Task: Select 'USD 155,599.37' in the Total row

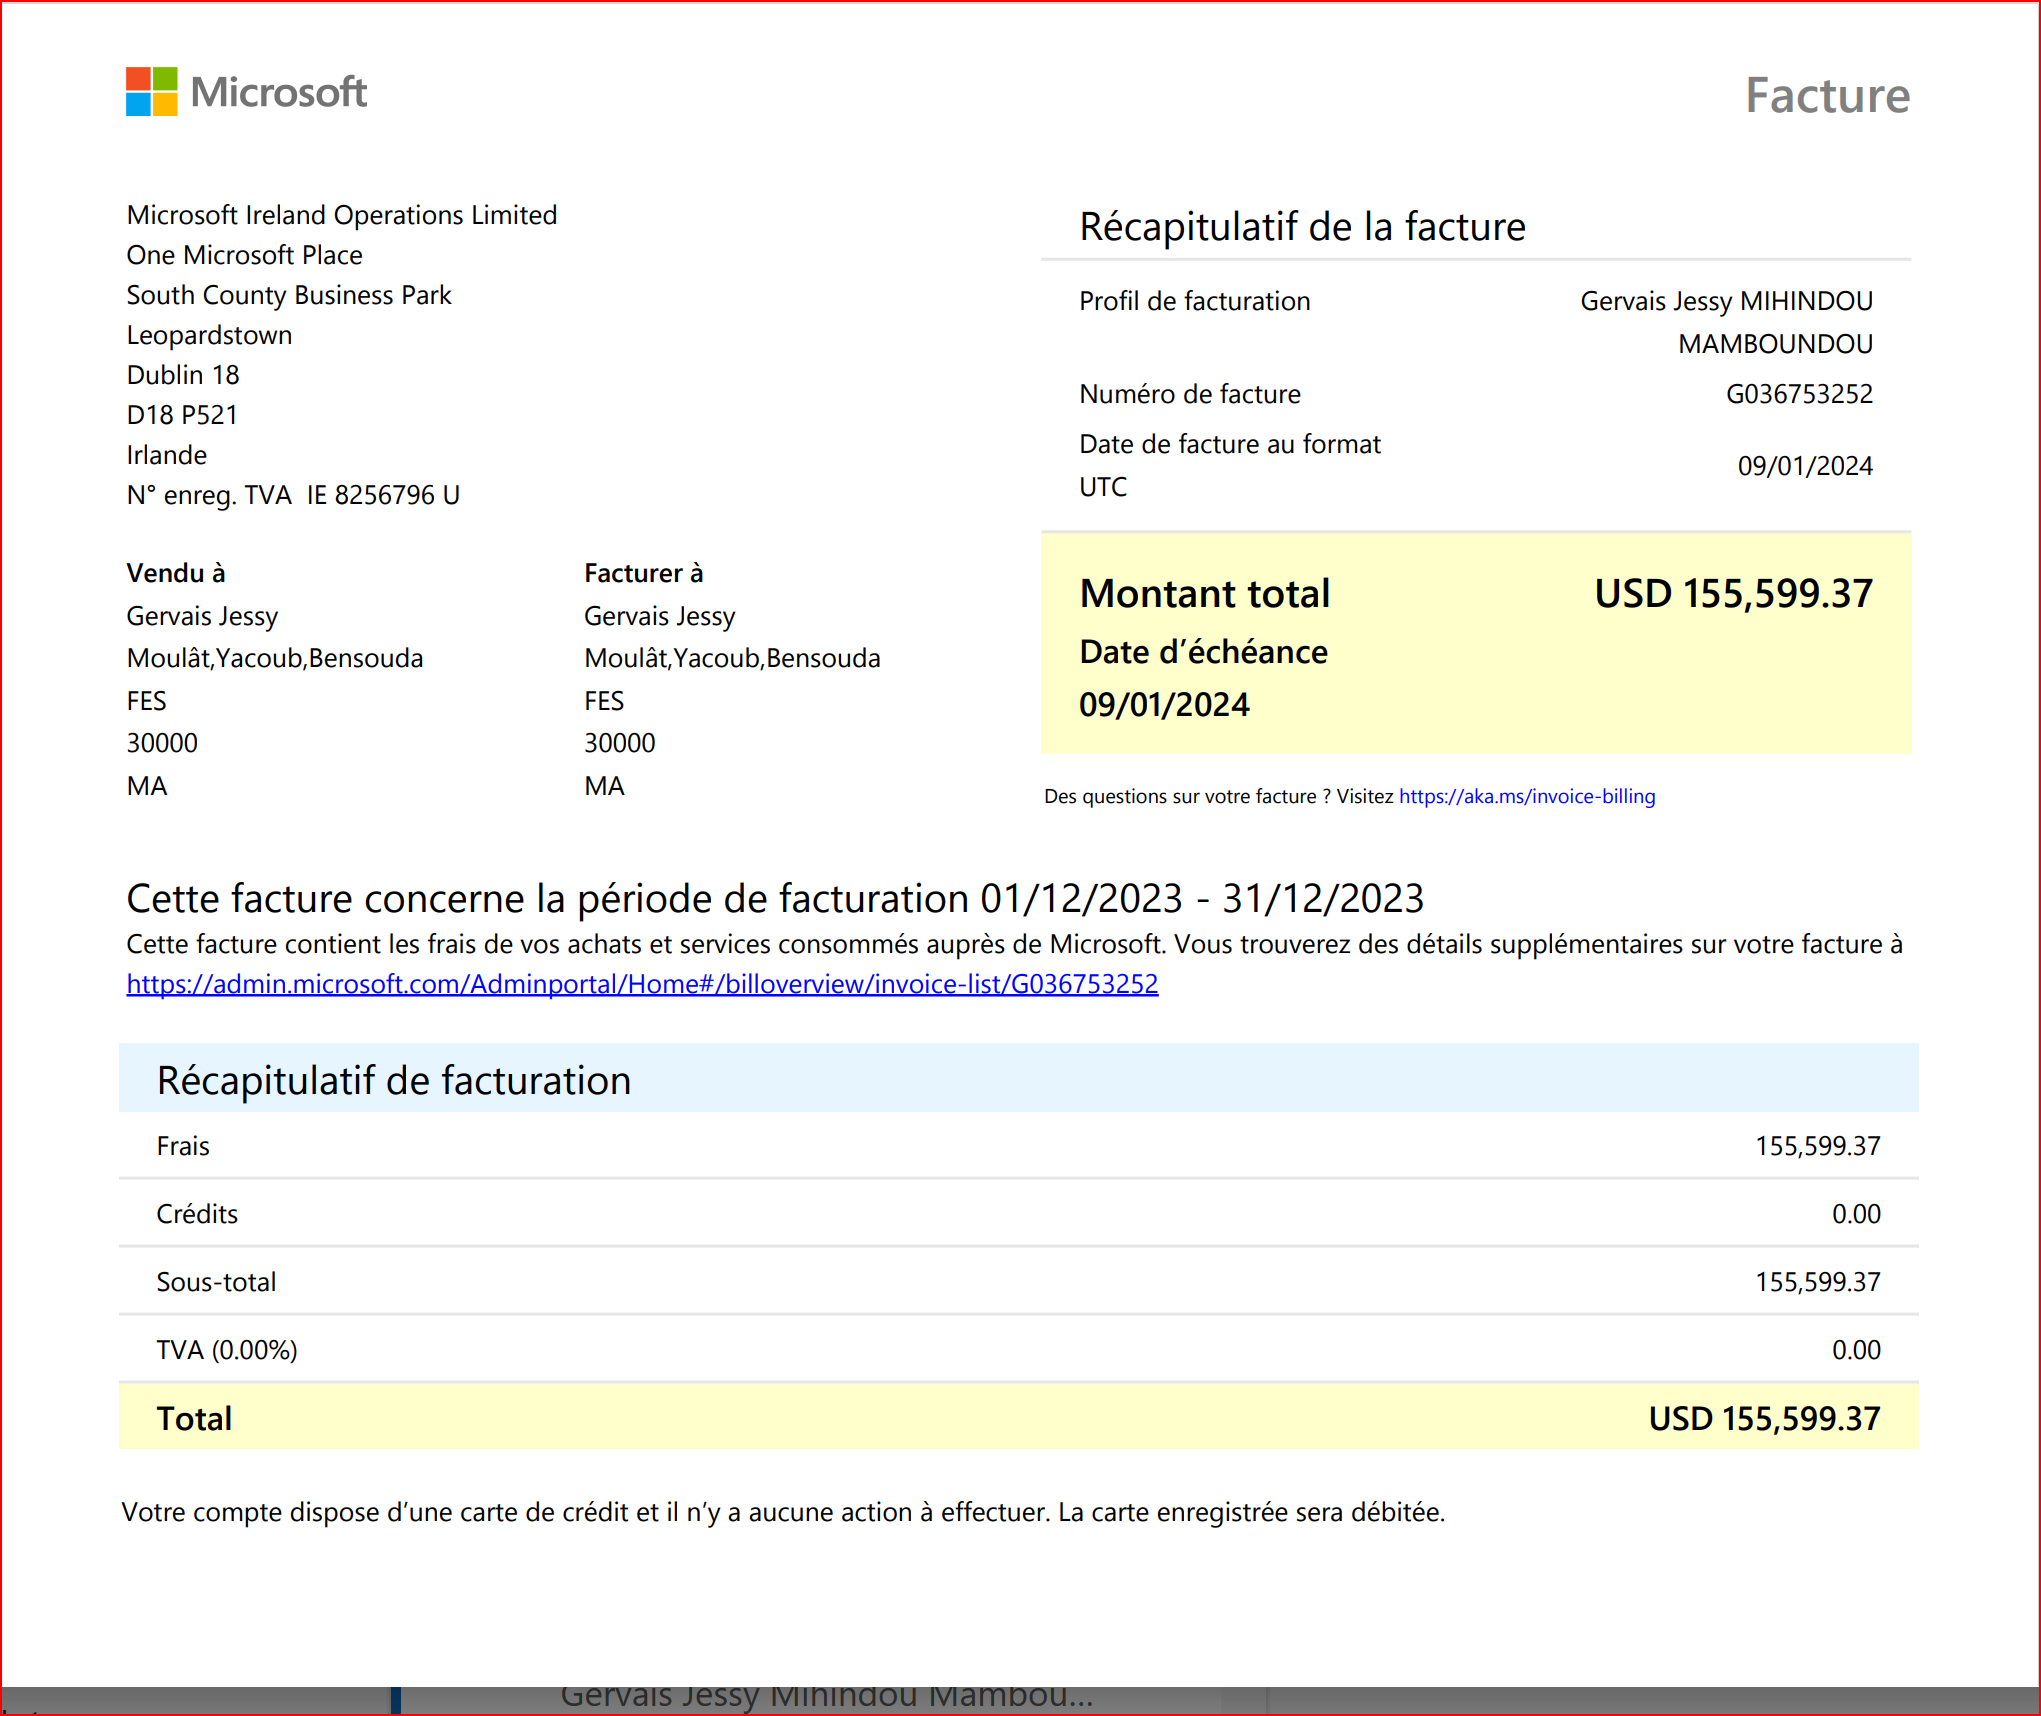Action: (1764, 1419)
